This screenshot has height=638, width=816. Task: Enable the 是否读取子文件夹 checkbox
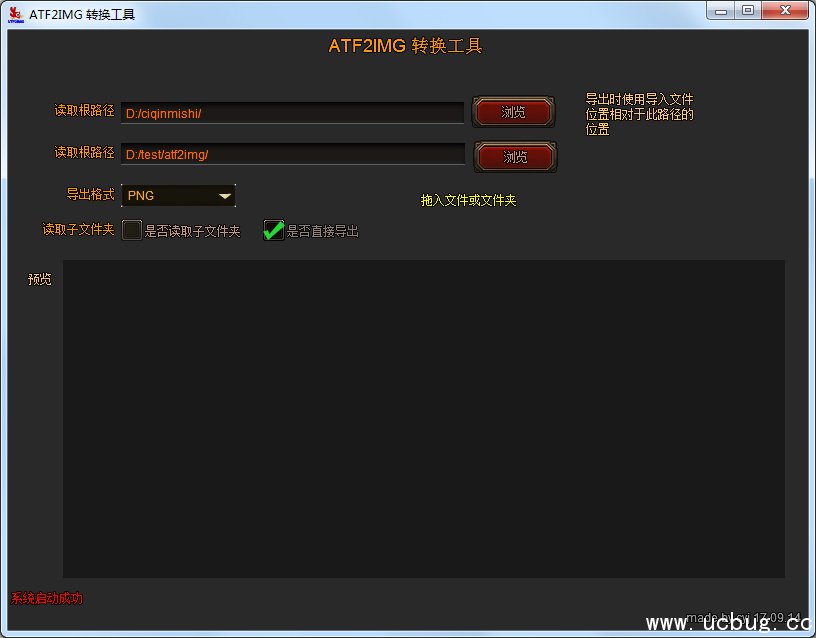coord(132,231)
